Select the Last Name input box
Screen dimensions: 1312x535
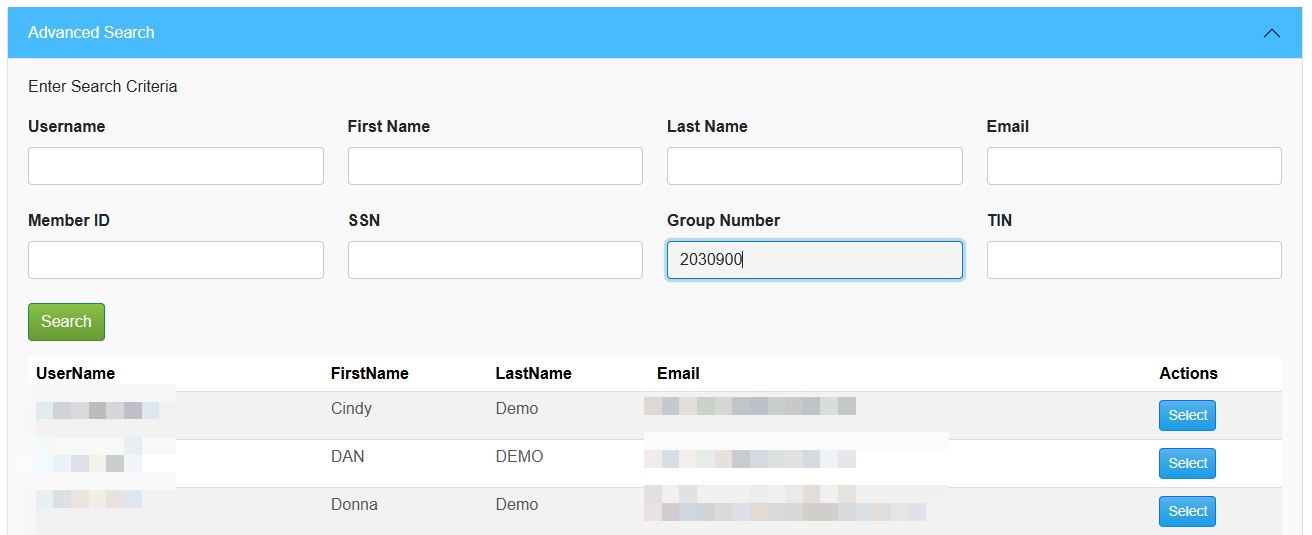[x=814, y=166]
